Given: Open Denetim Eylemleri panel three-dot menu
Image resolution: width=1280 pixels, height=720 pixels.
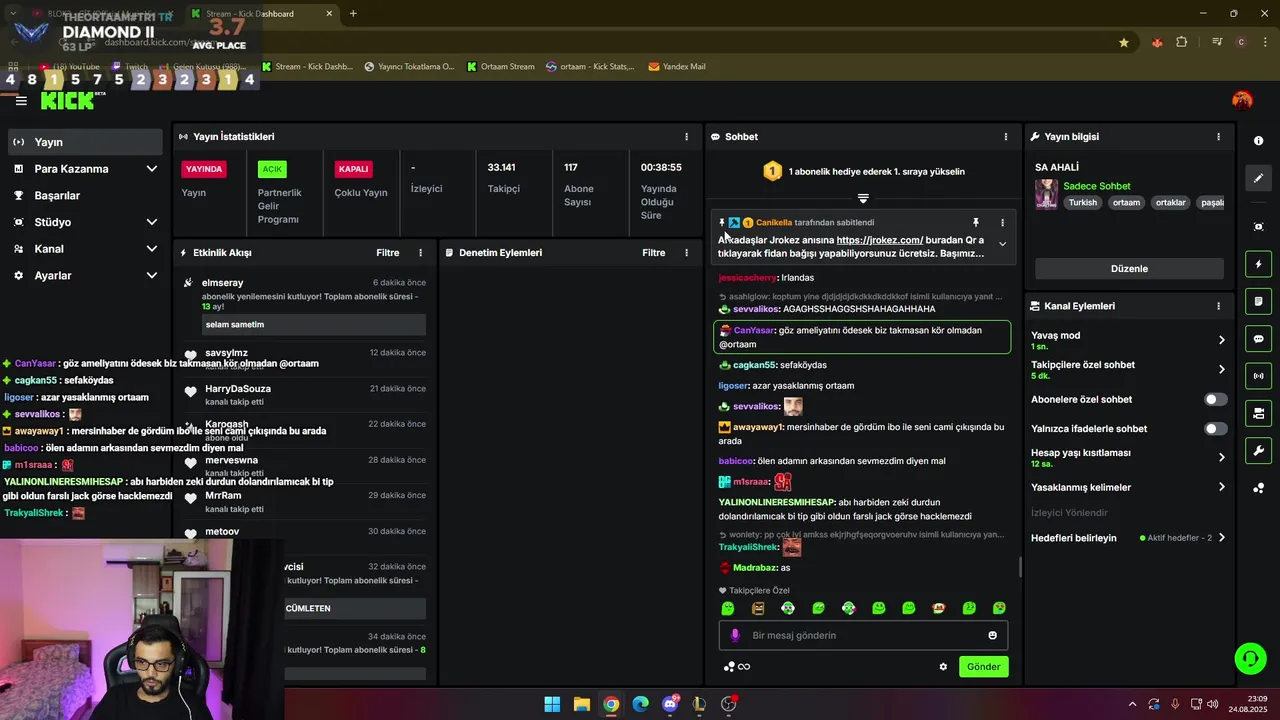Looking at the screenshot, I should (686, 253).
